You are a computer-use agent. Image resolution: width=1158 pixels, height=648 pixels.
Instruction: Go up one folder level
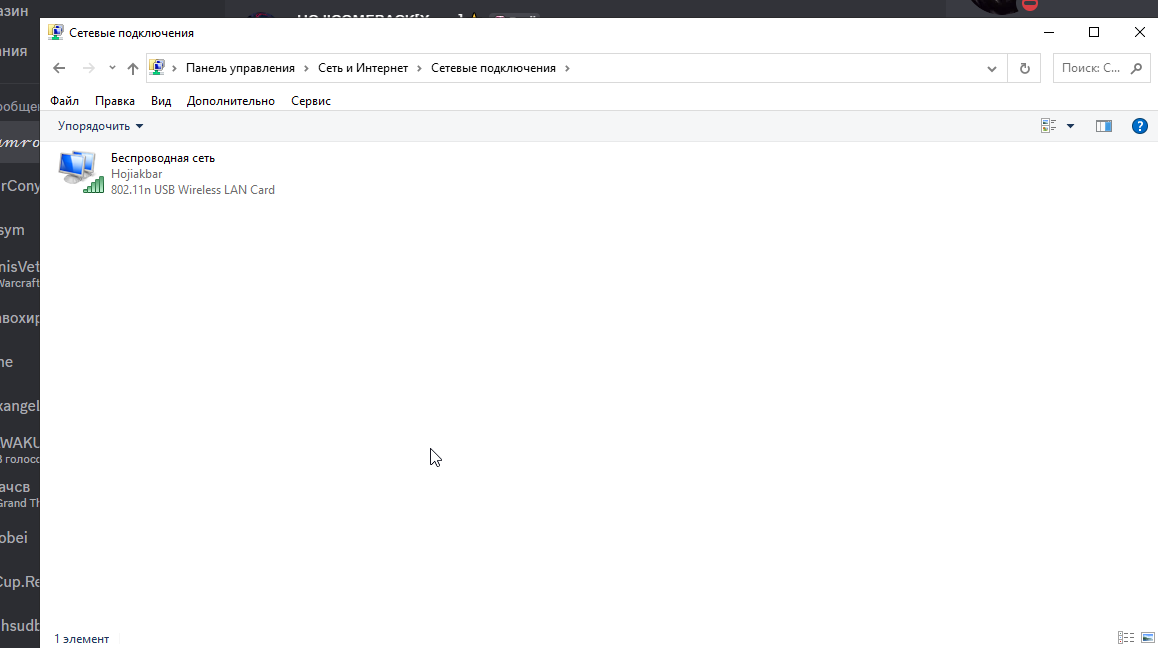click(x=133, y=68)
